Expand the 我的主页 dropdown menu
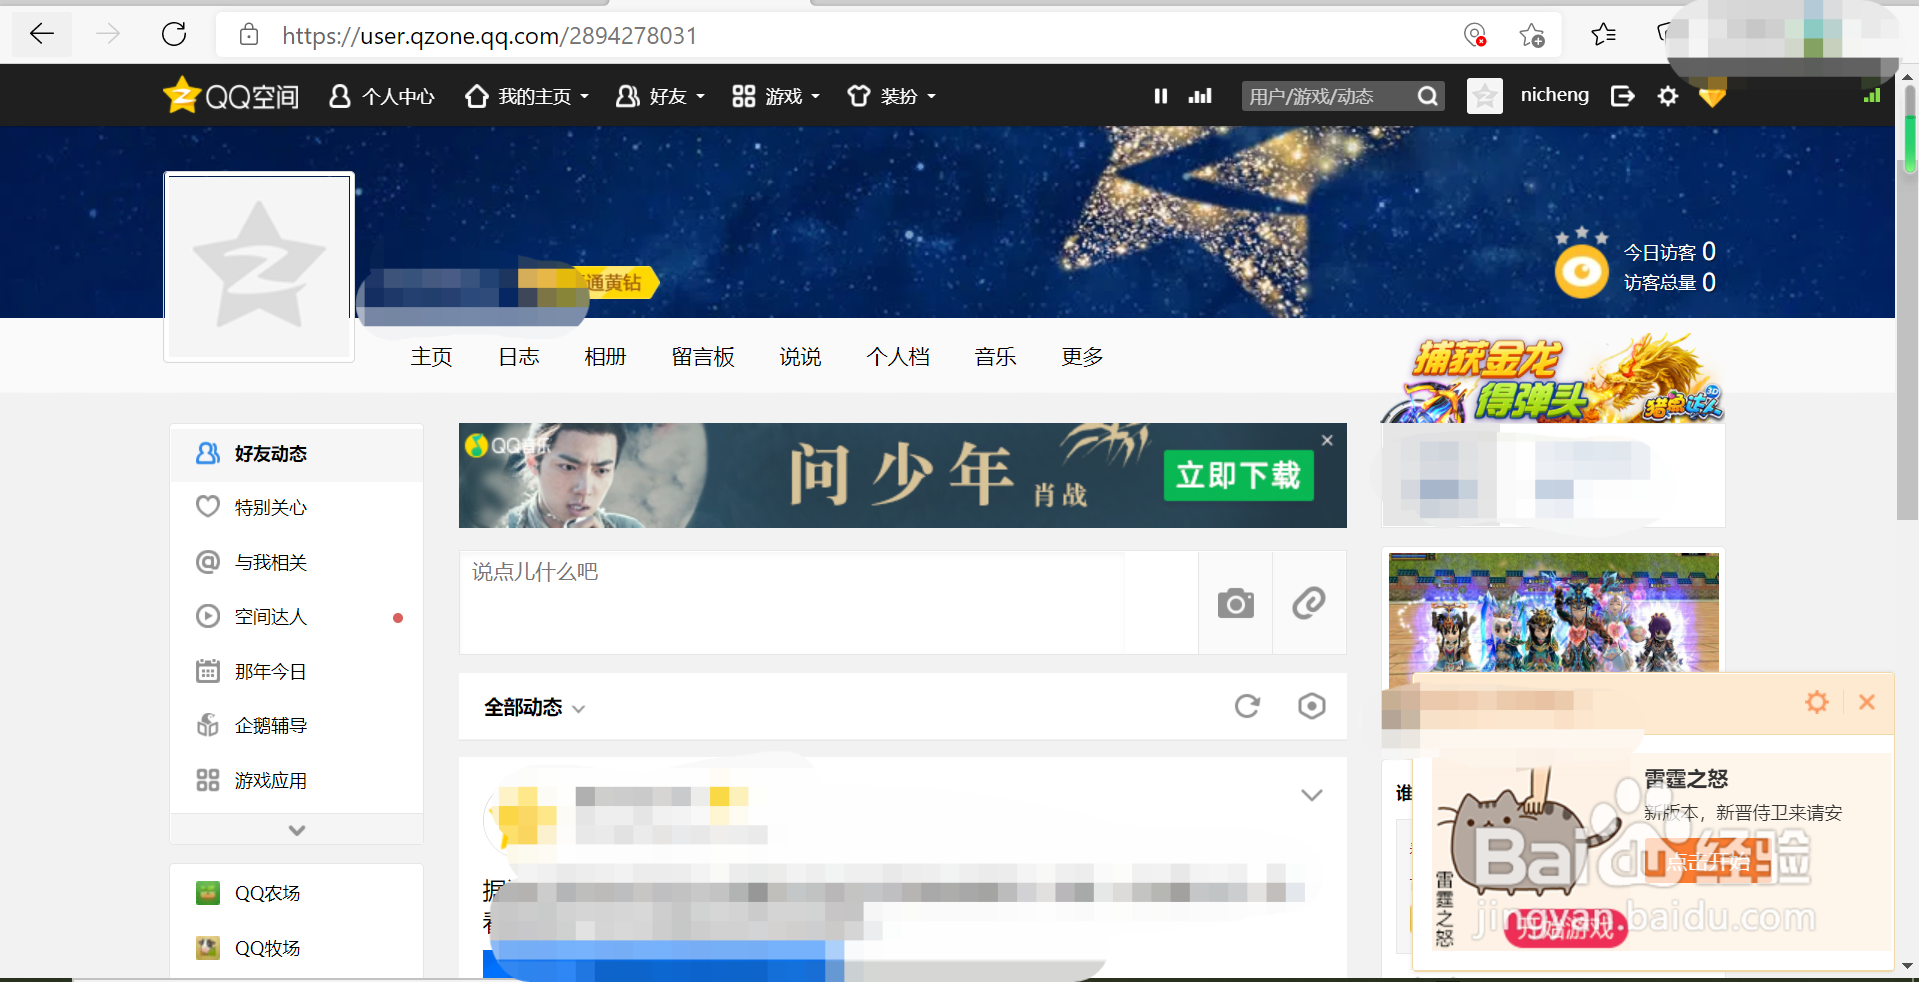1919x982 pixels. [x=527, y=96]
